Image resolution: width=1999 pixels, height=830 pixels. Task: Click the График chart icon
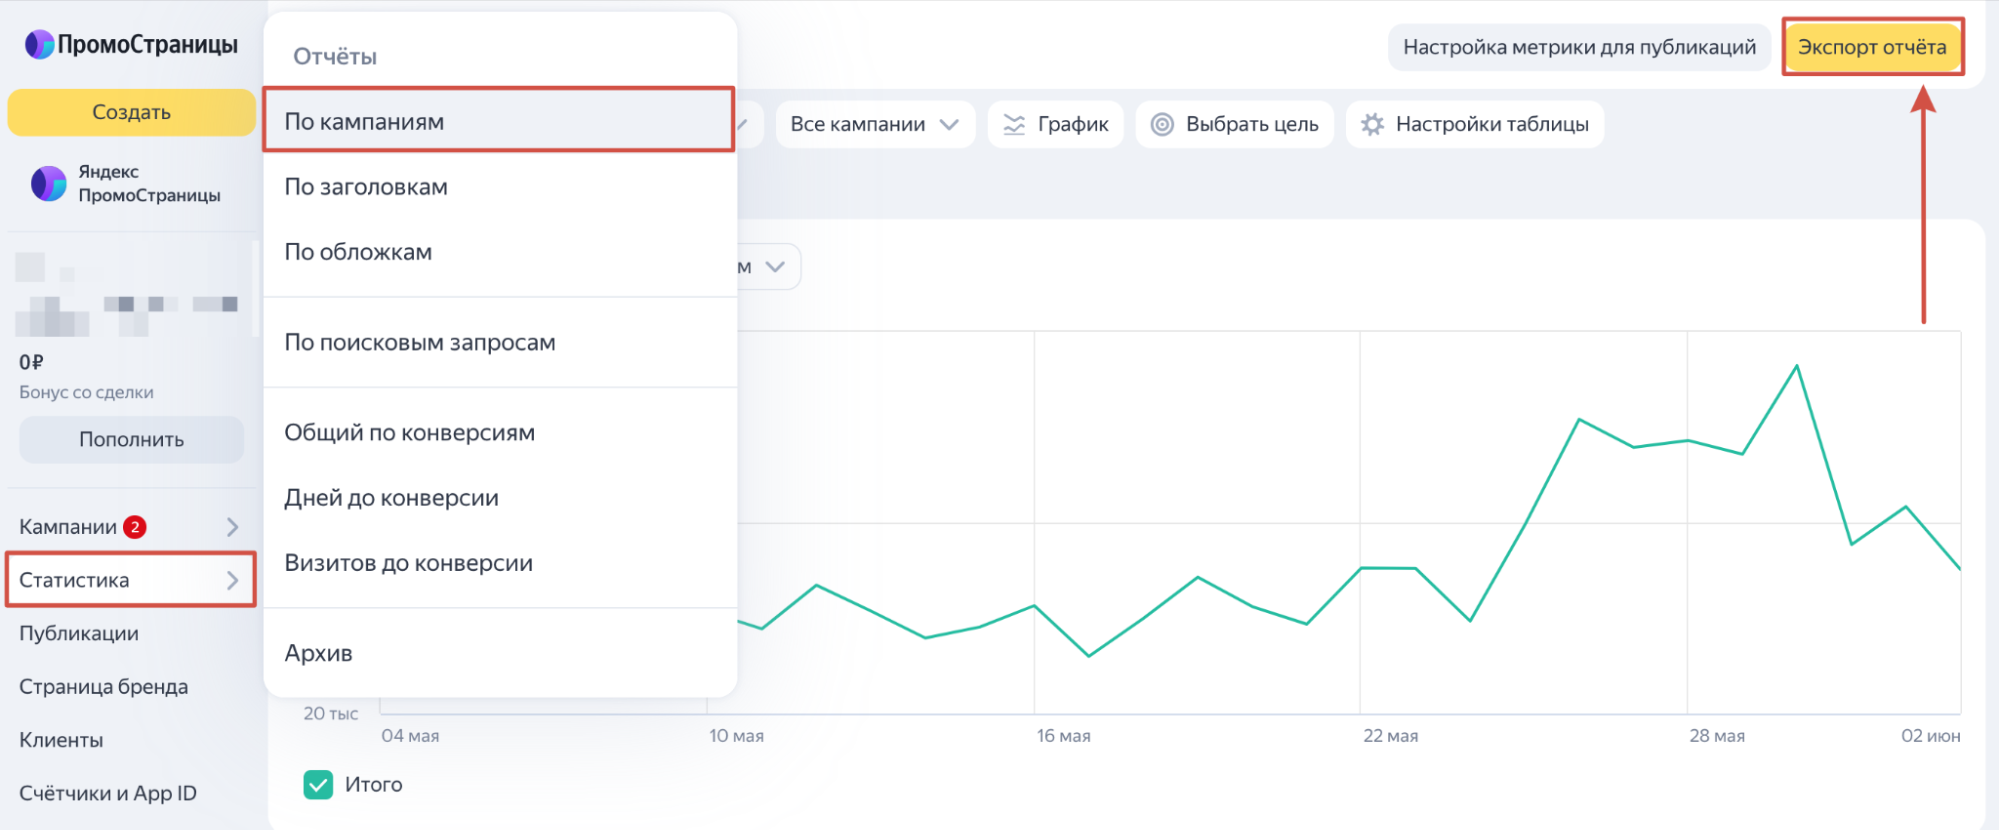(x=1014, y=125)
